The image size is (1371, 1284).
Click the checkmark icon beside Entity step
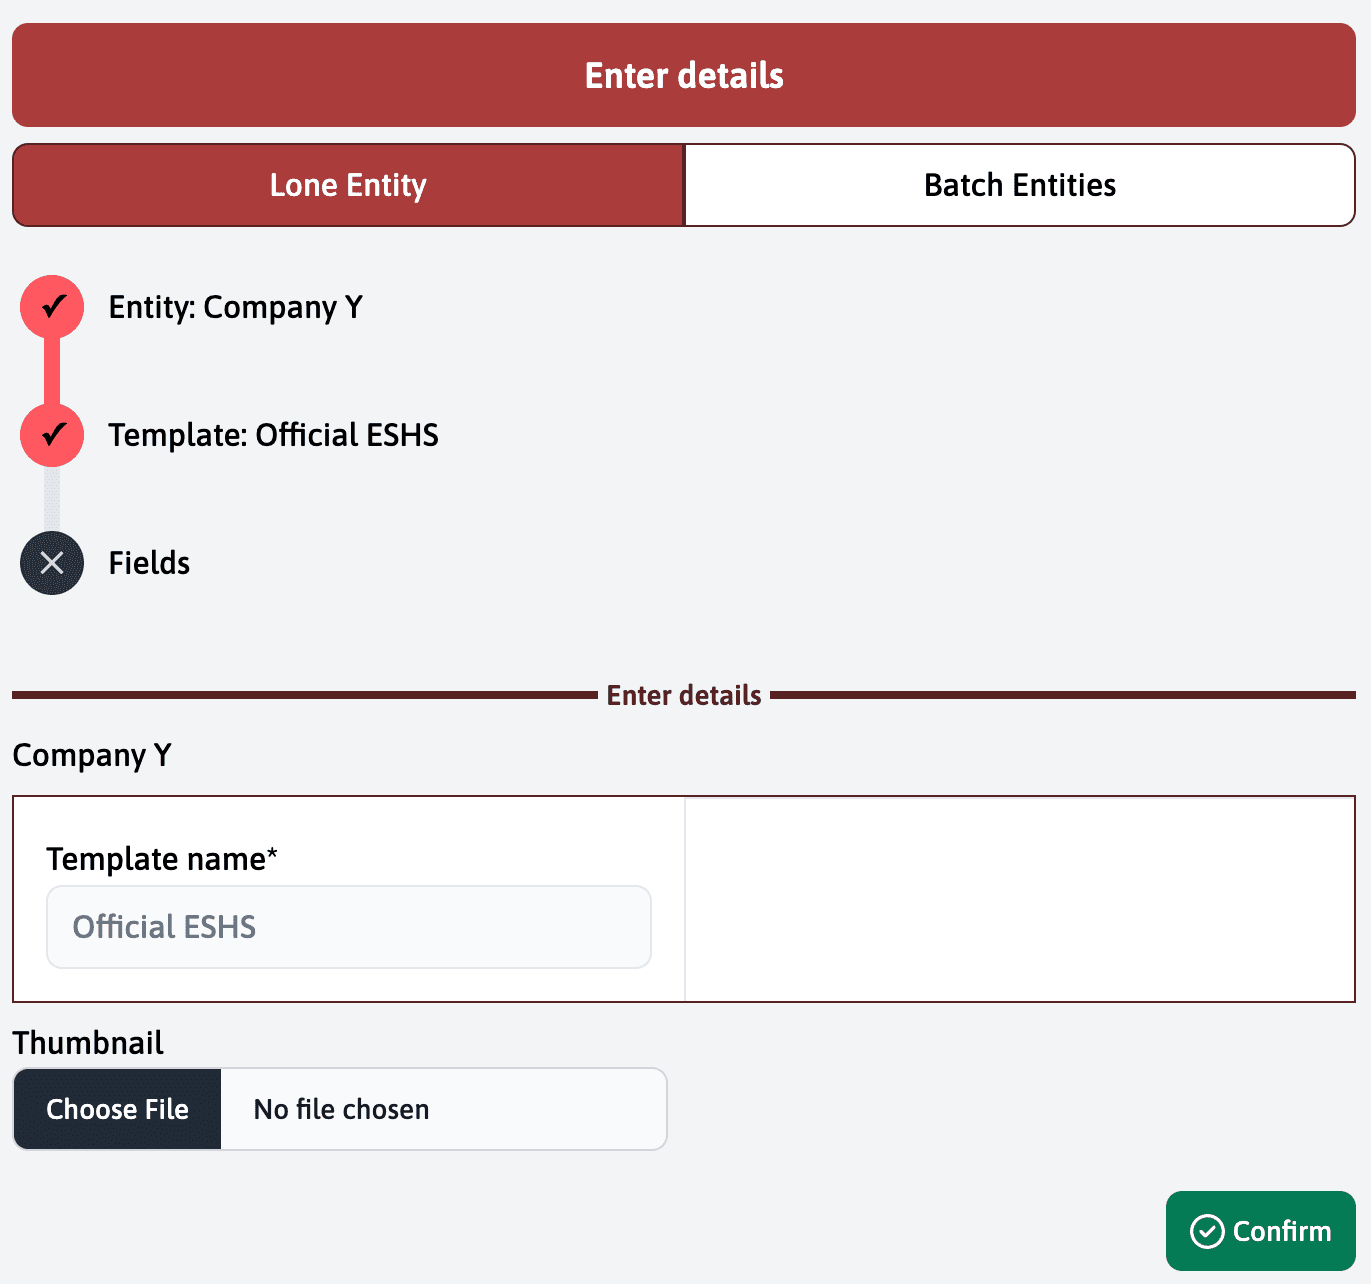[x=52, y=306]
